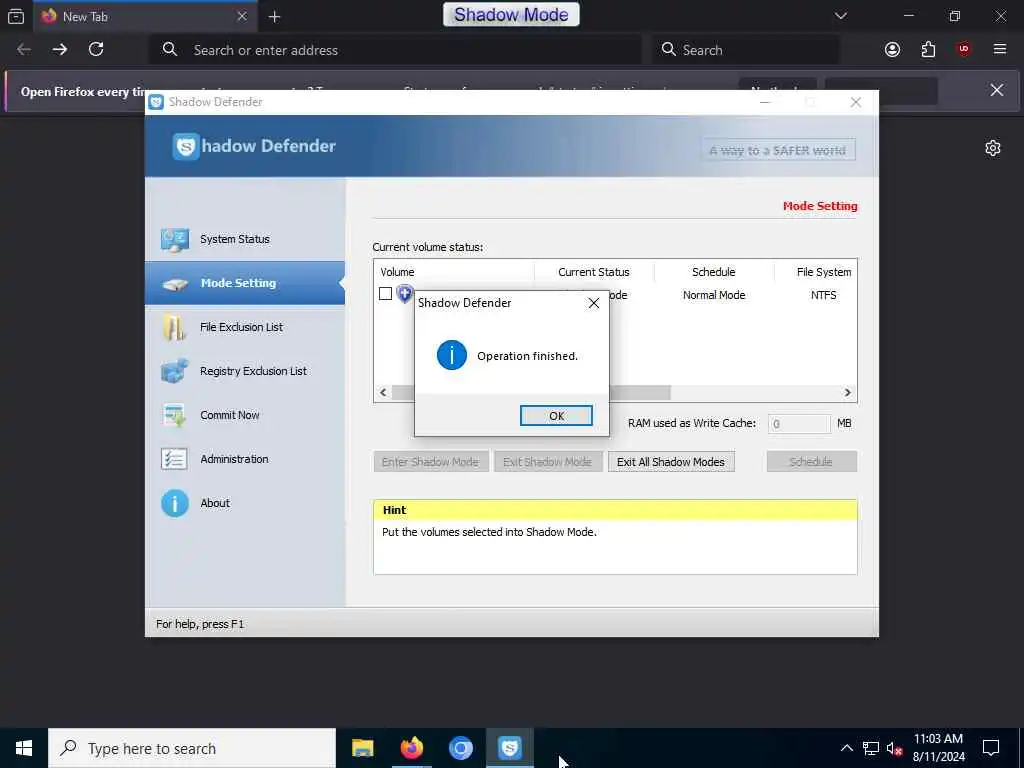Open Firefox extensions puzzle icon
The image size is (1024, 768).
pos(928,50)
